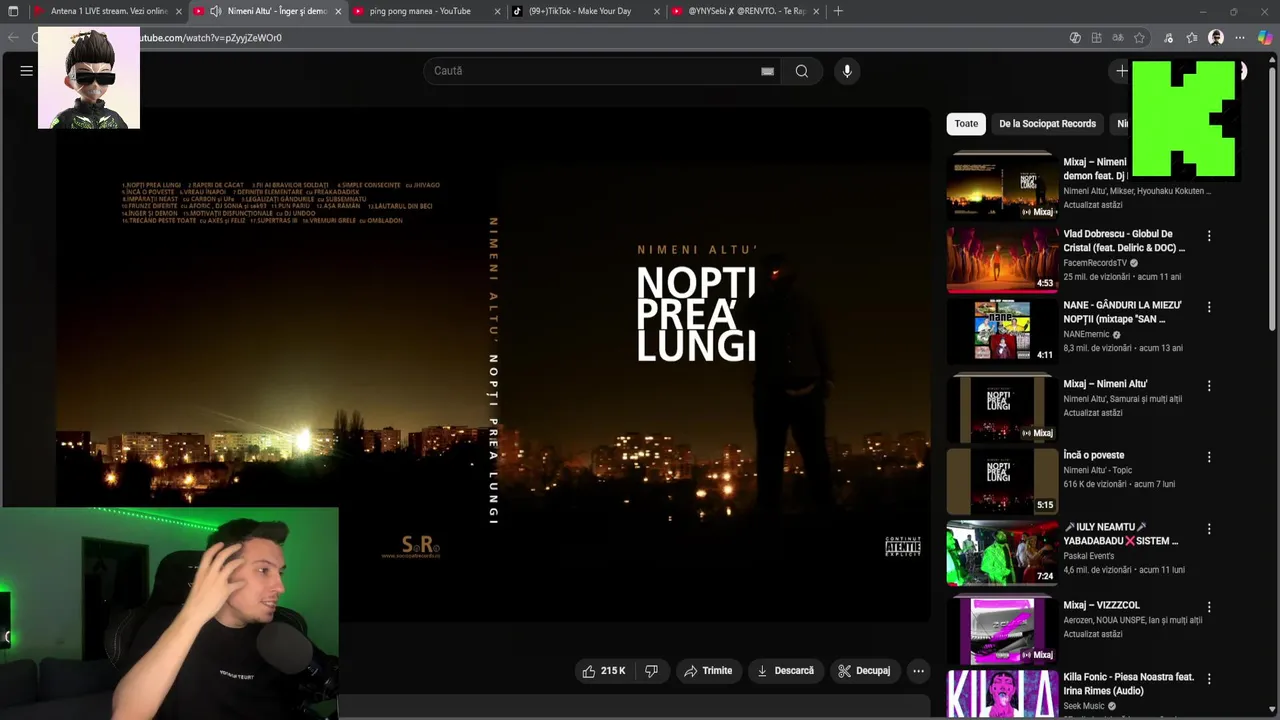Open NANEmernic channel name
This screenshot has width=1280, height=720.
(x=1086, y=335)
